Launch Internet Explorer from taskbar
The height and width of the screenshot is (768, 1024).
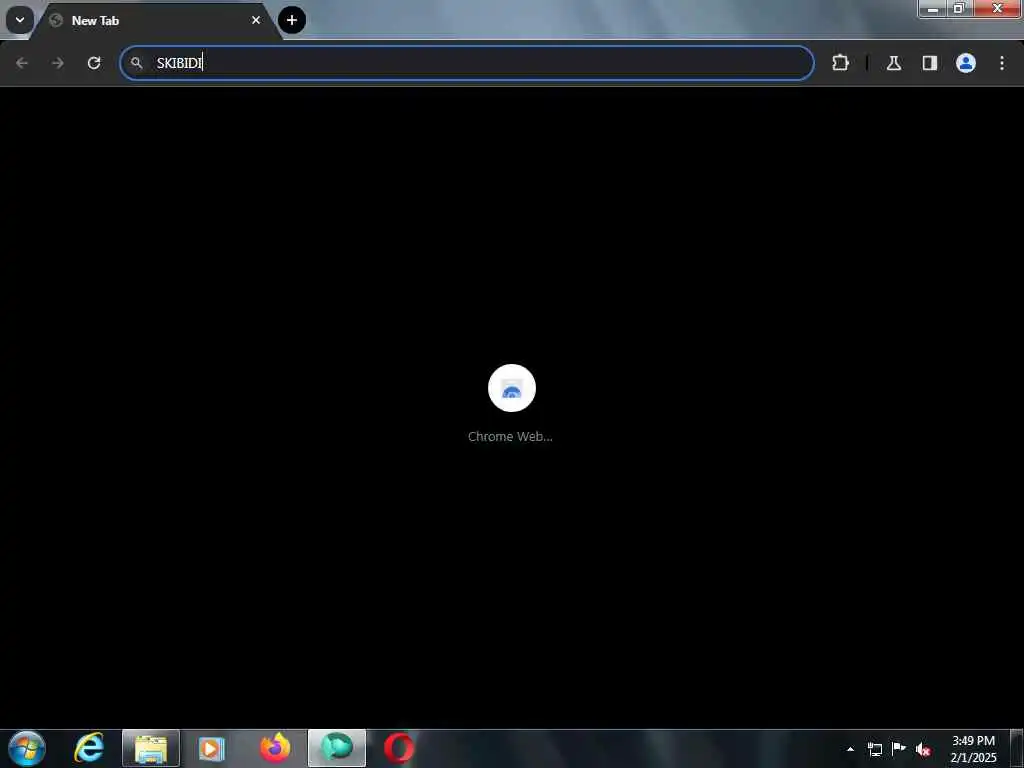tap(89, 748)
